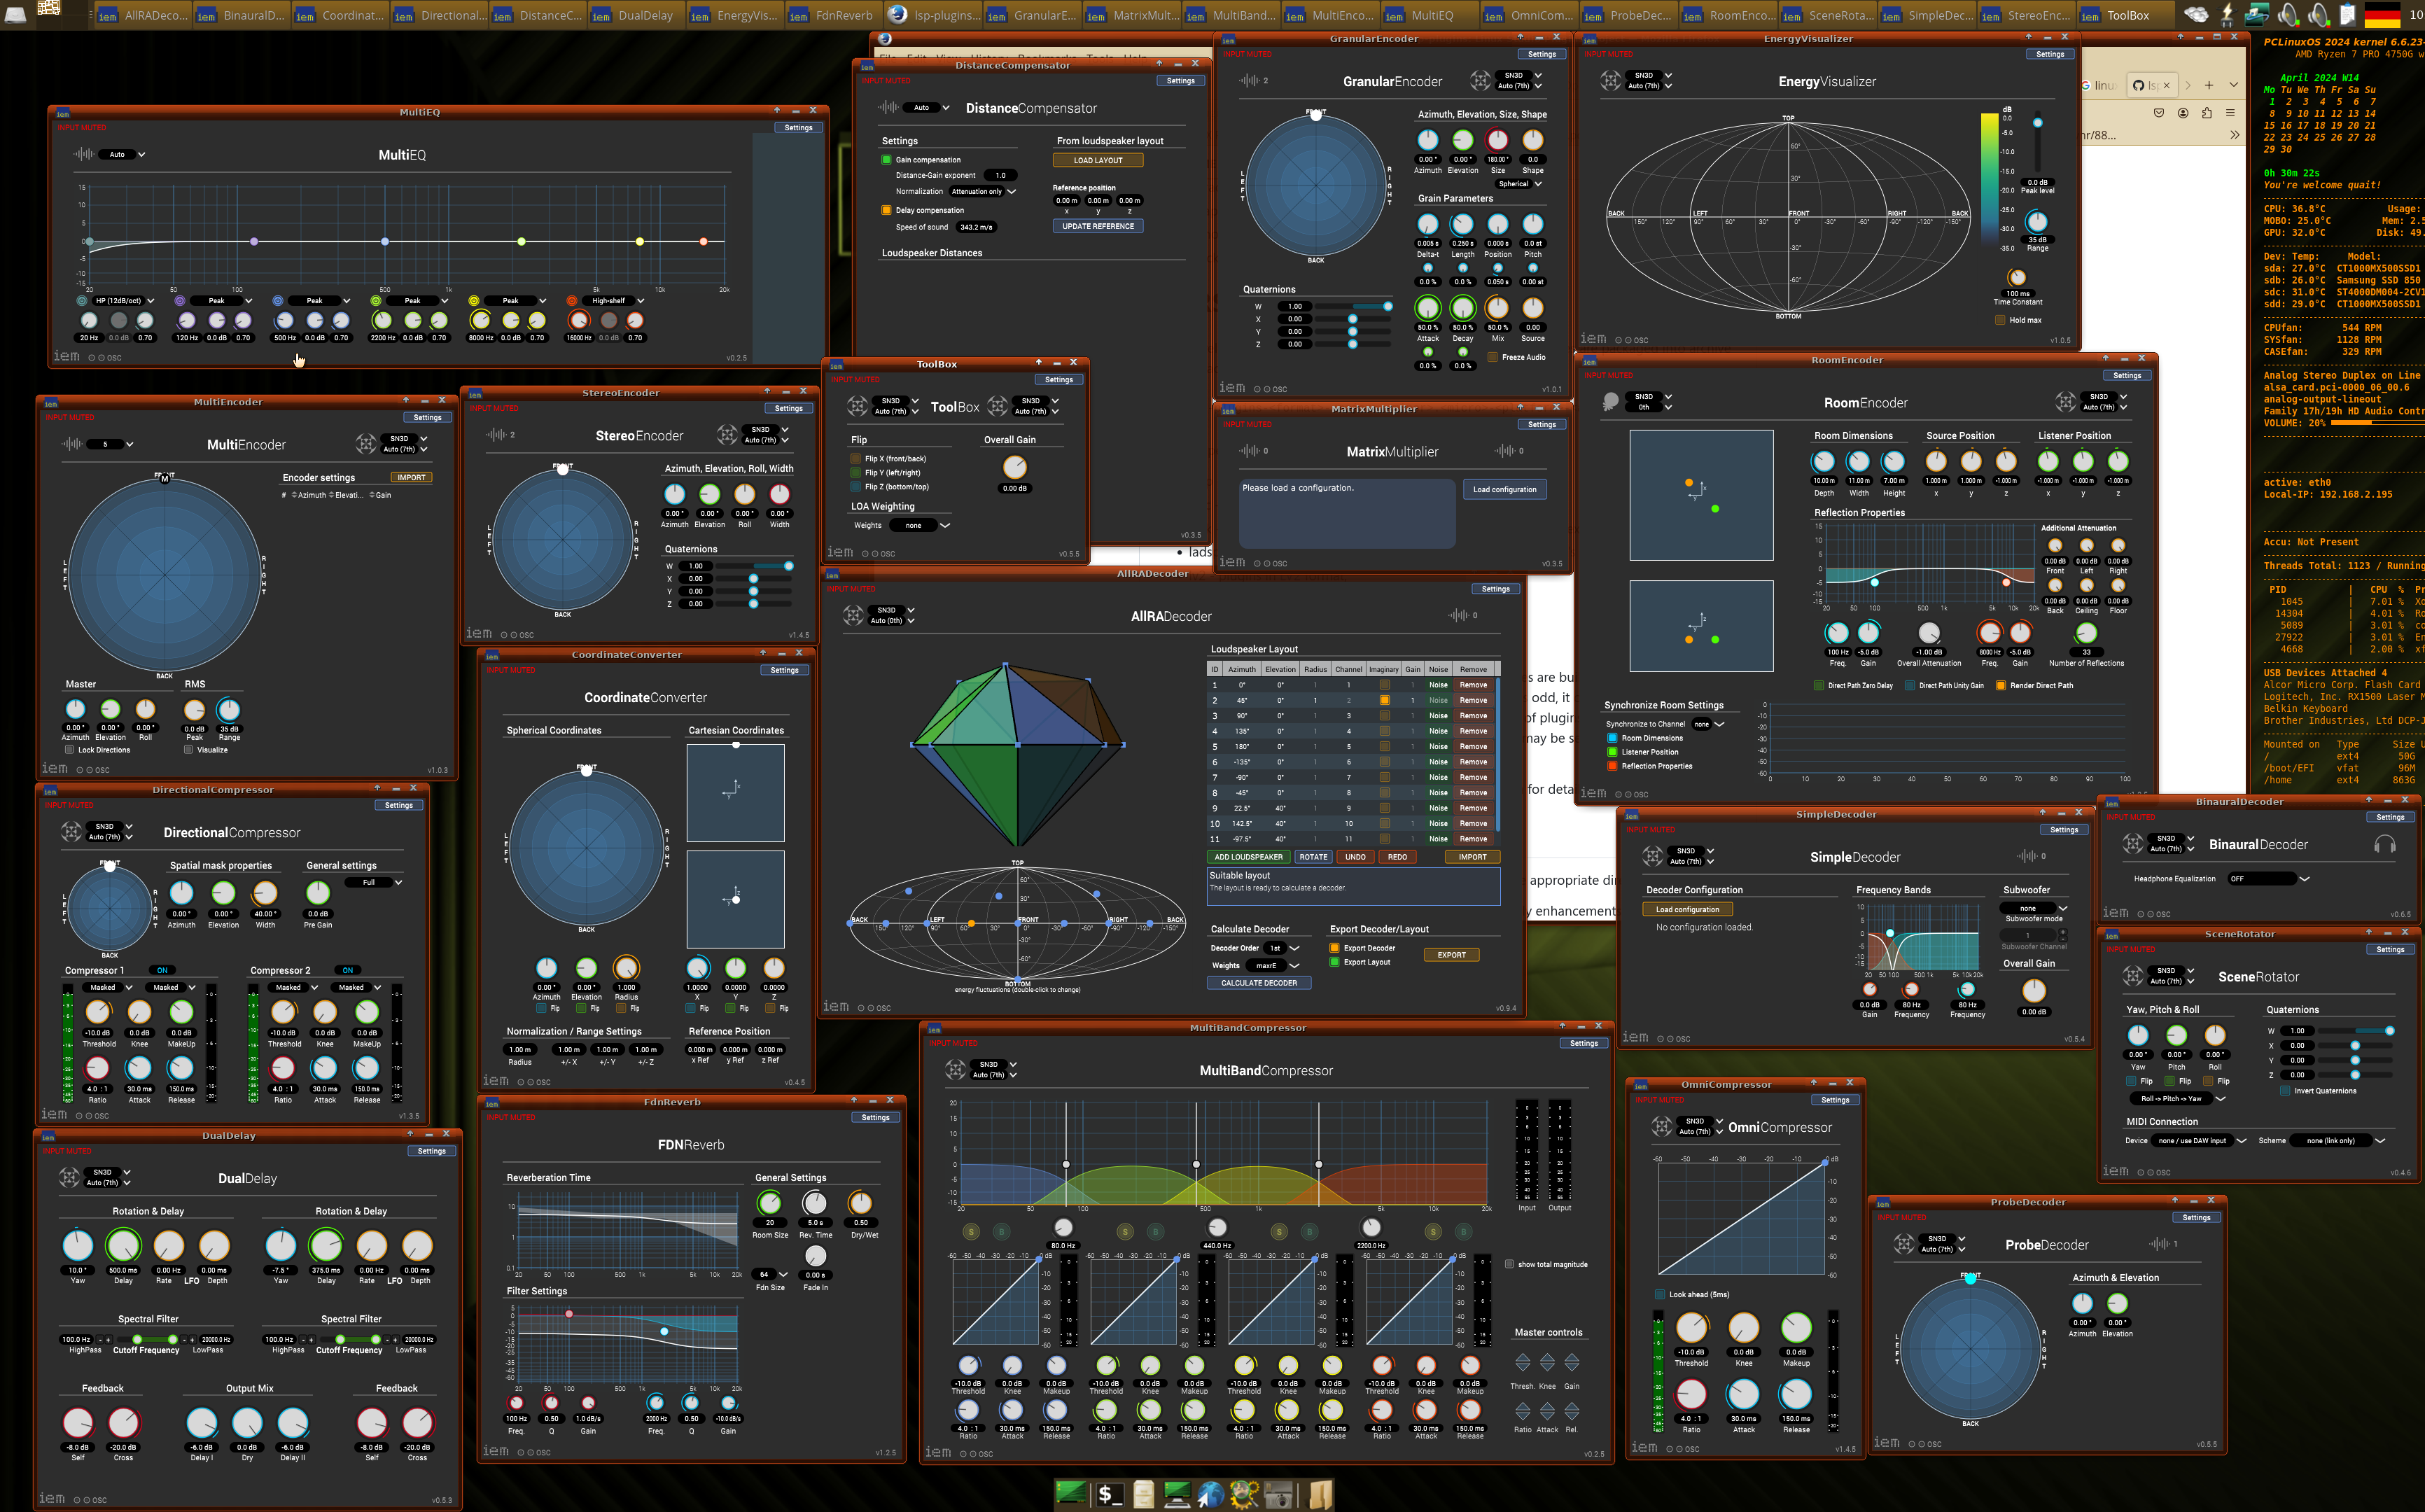Toggle Gain compensation in DistanceCompensator

click(x=886, y=160)
